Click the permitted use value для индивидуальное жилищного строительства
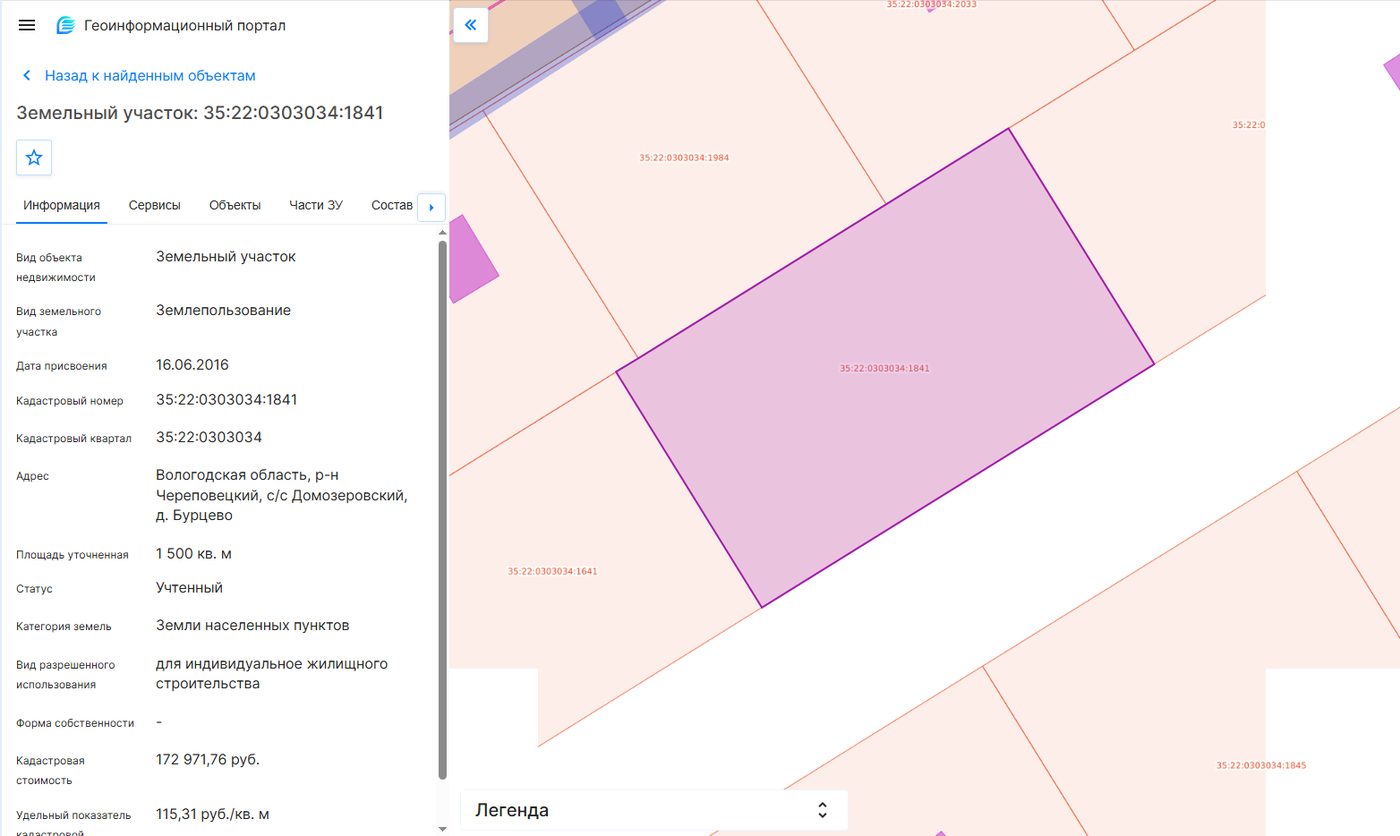The height and width of the screenshot is (836, 1400). click(x=272, y=674)
